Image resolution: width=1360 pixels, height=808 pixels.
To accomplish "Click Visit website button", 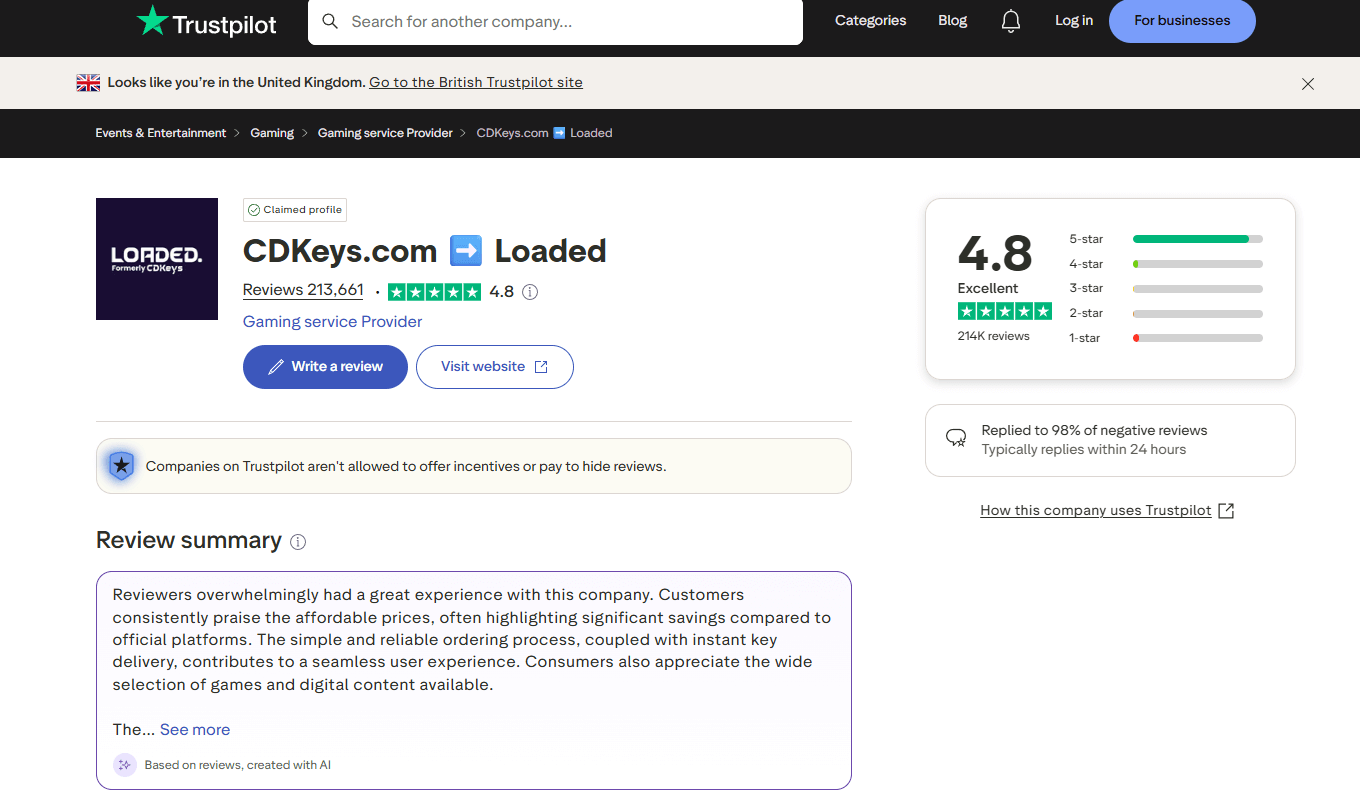I will point(495,367).
